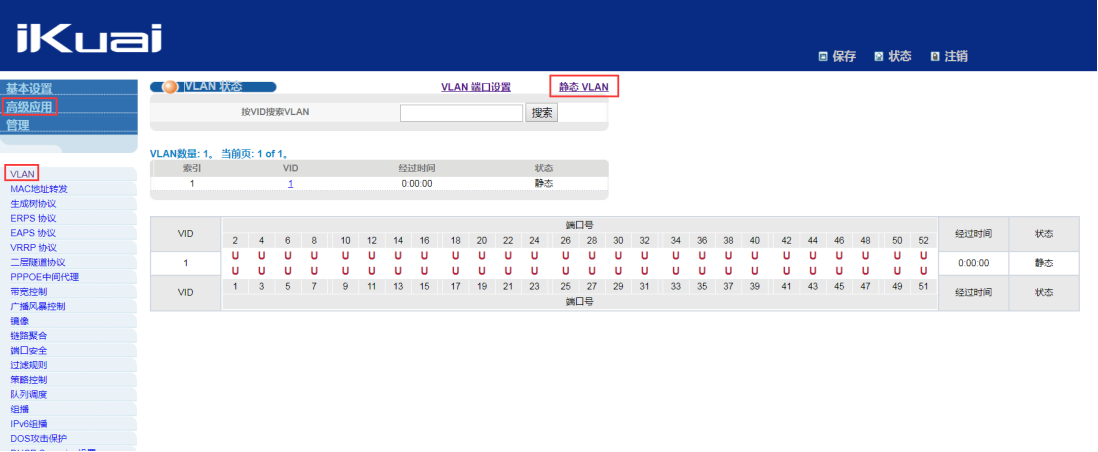Select 镜像 in the sidebar
The image size is (1098, 452).
(x=20, y=321)
